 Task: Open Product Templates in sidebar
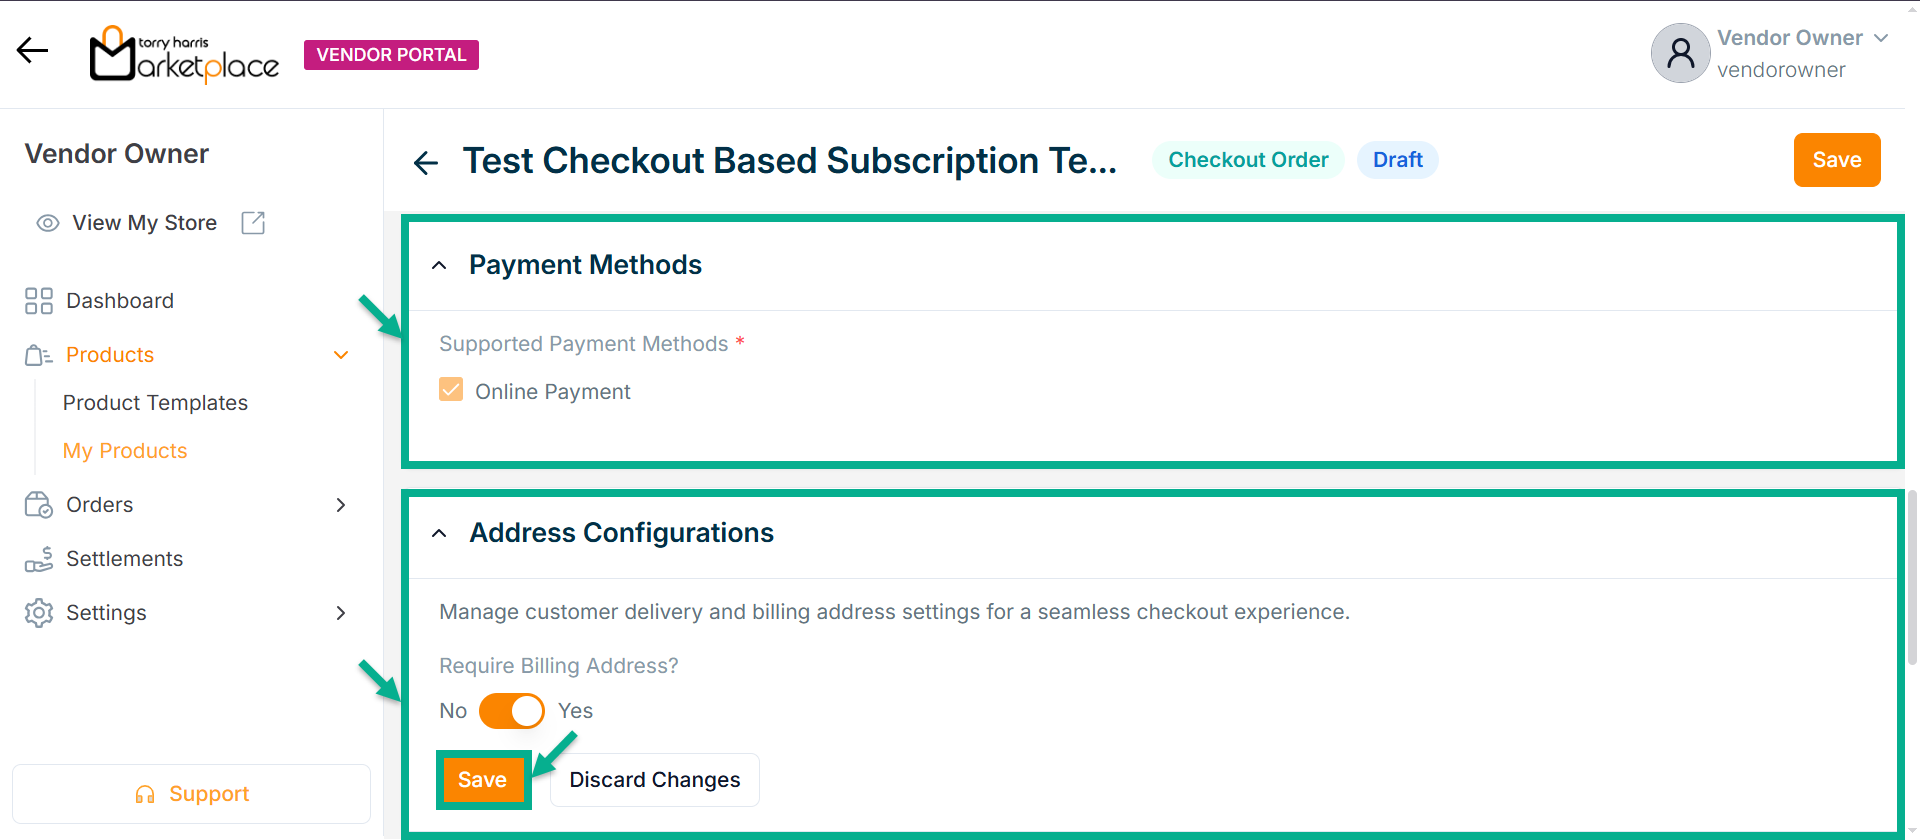tap(155, 403)
